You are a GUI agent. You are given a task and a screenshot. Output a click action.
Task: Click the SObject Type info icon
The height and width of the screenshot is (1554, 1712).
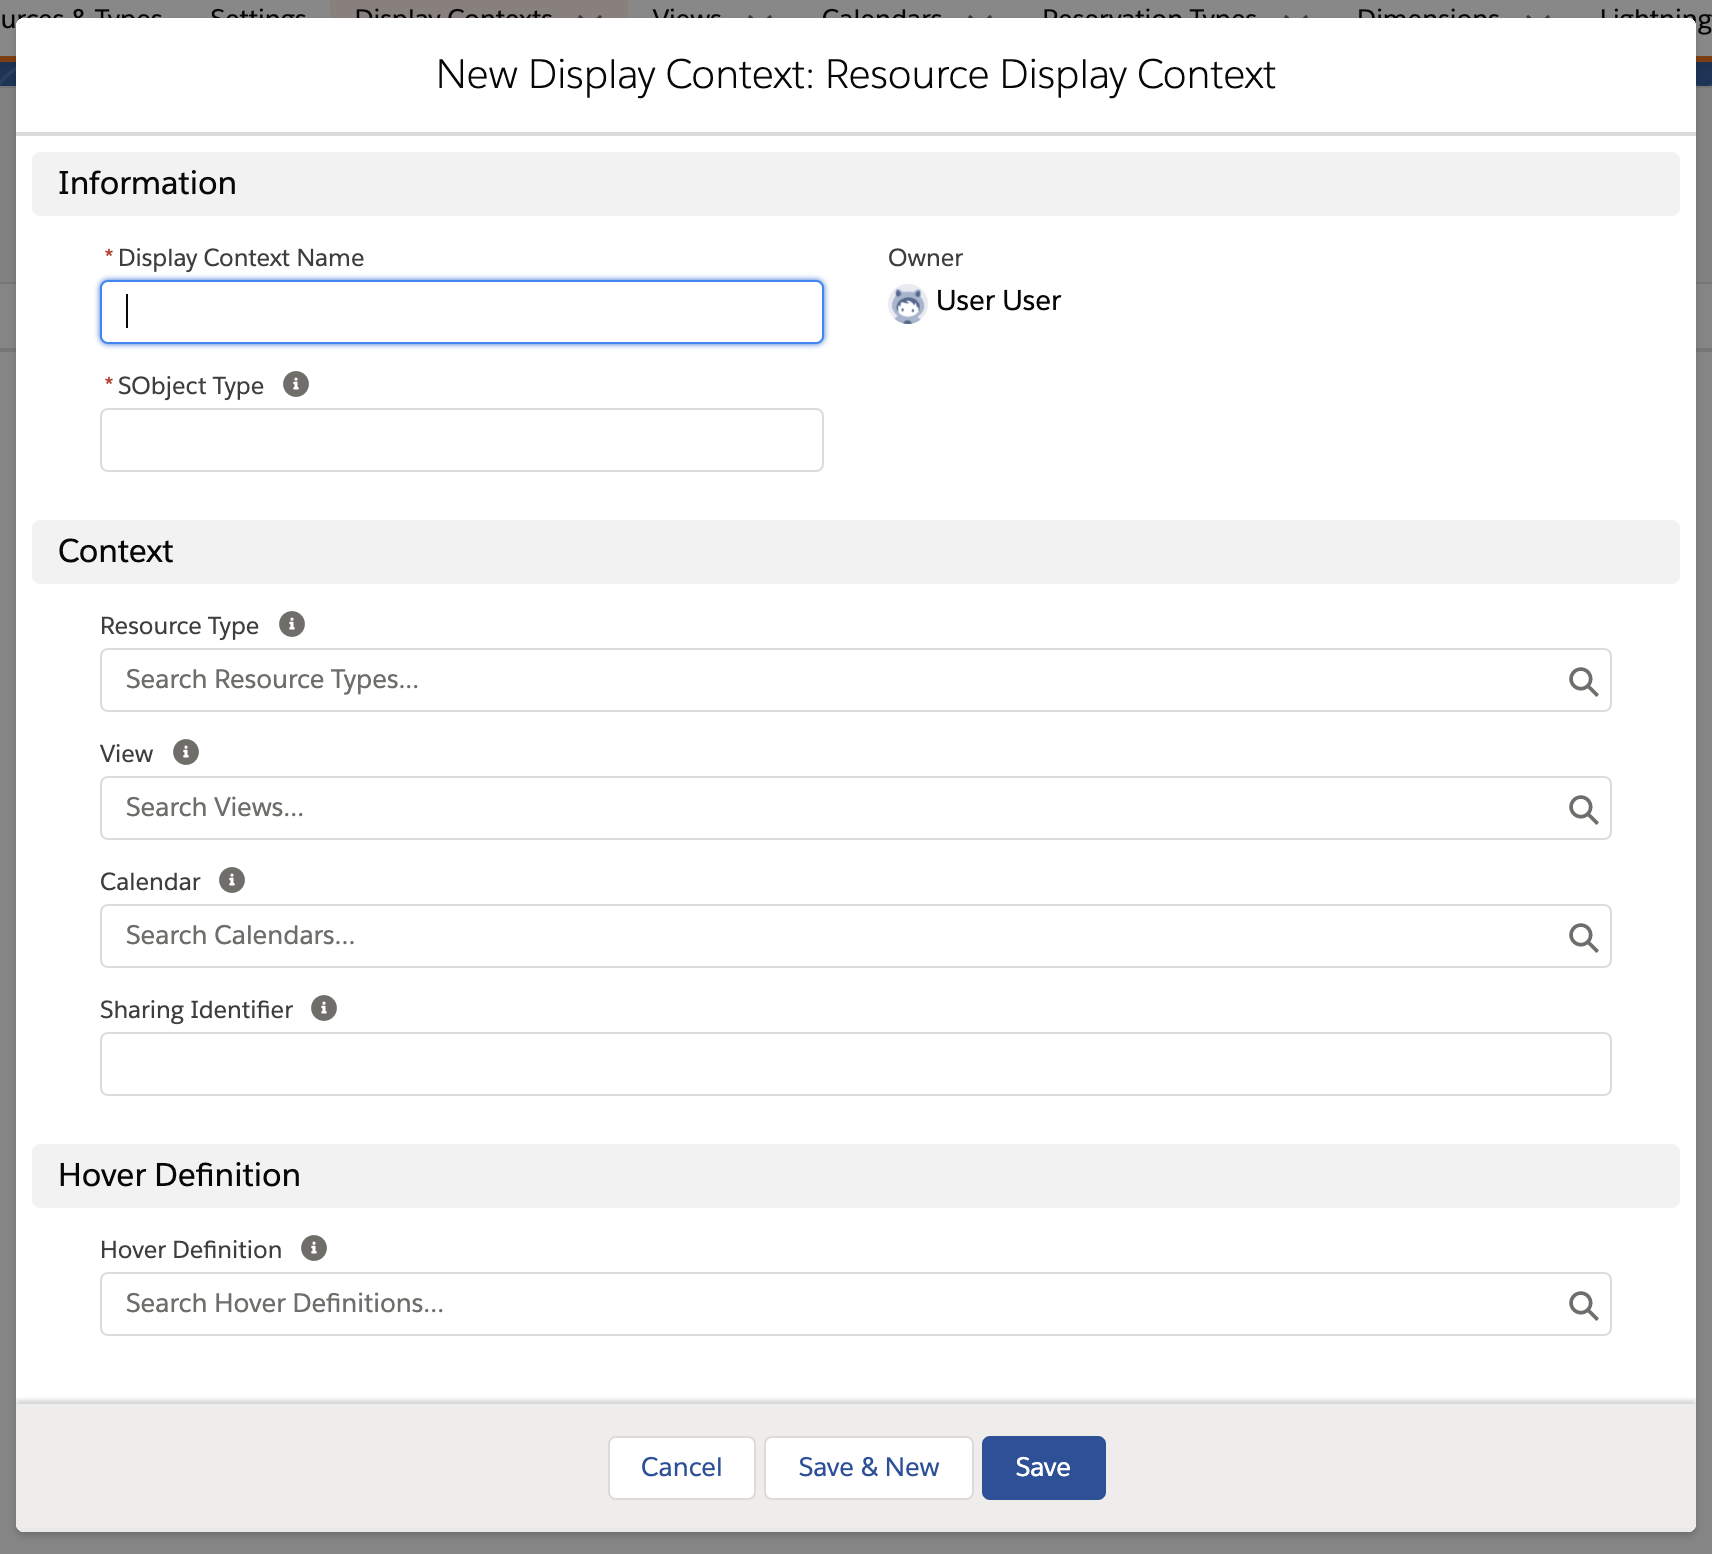click(x=296, y=384)
